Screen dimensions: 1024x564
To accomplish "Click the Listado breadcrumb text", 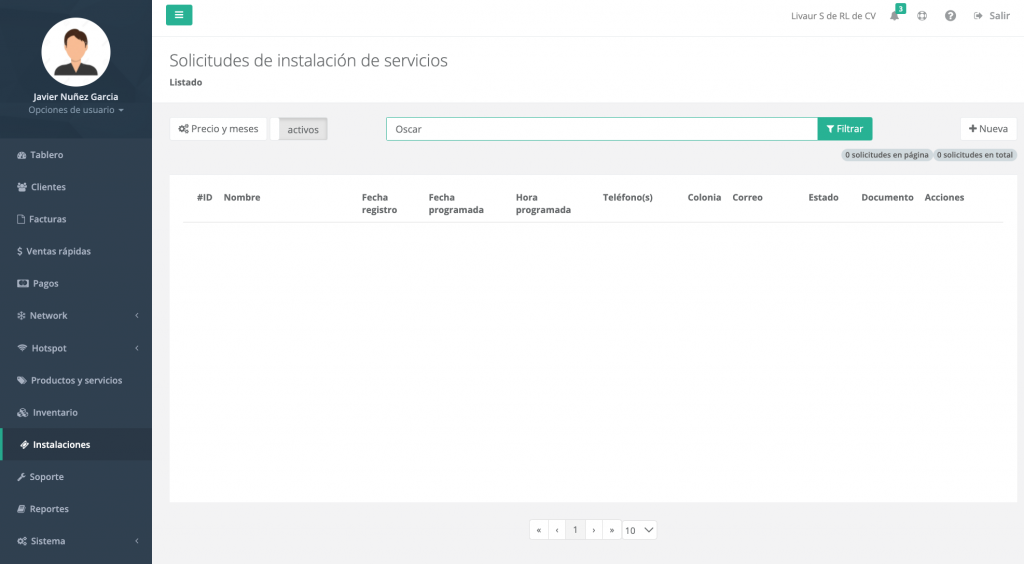I will (185, 82).
